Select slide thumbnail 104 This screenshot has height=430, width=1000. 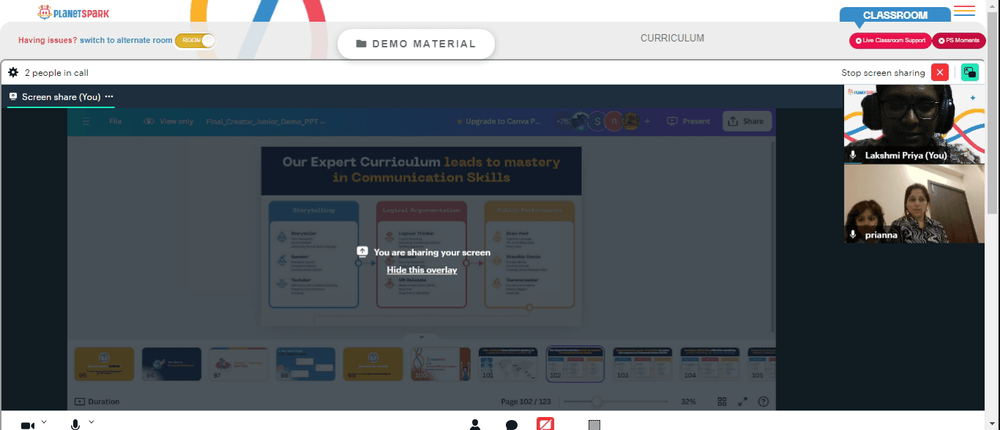(710, 364)
